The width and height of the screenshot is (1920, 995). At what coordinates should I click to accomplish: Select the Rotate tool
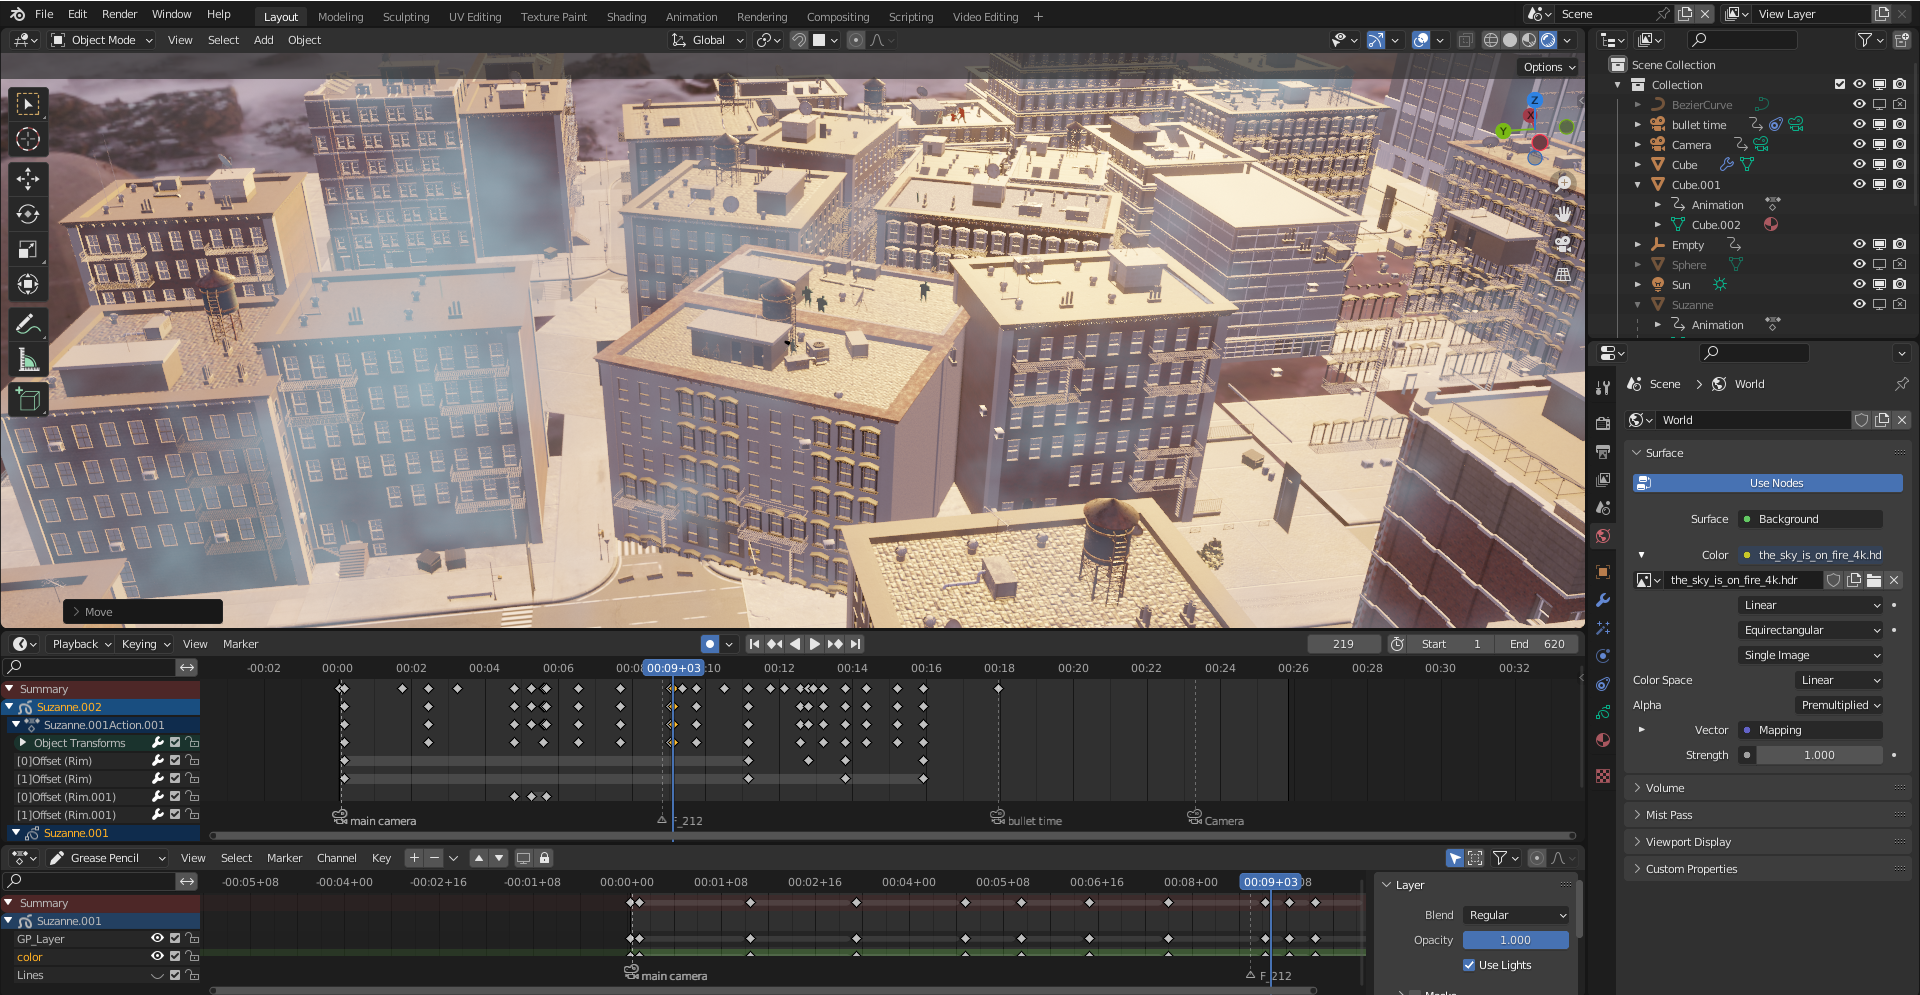coord(28,214)
